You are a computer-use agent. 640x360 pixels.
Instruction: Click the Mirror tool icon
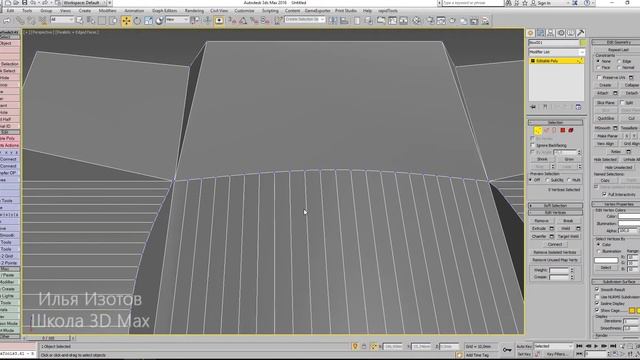click(x=333, y=20)
